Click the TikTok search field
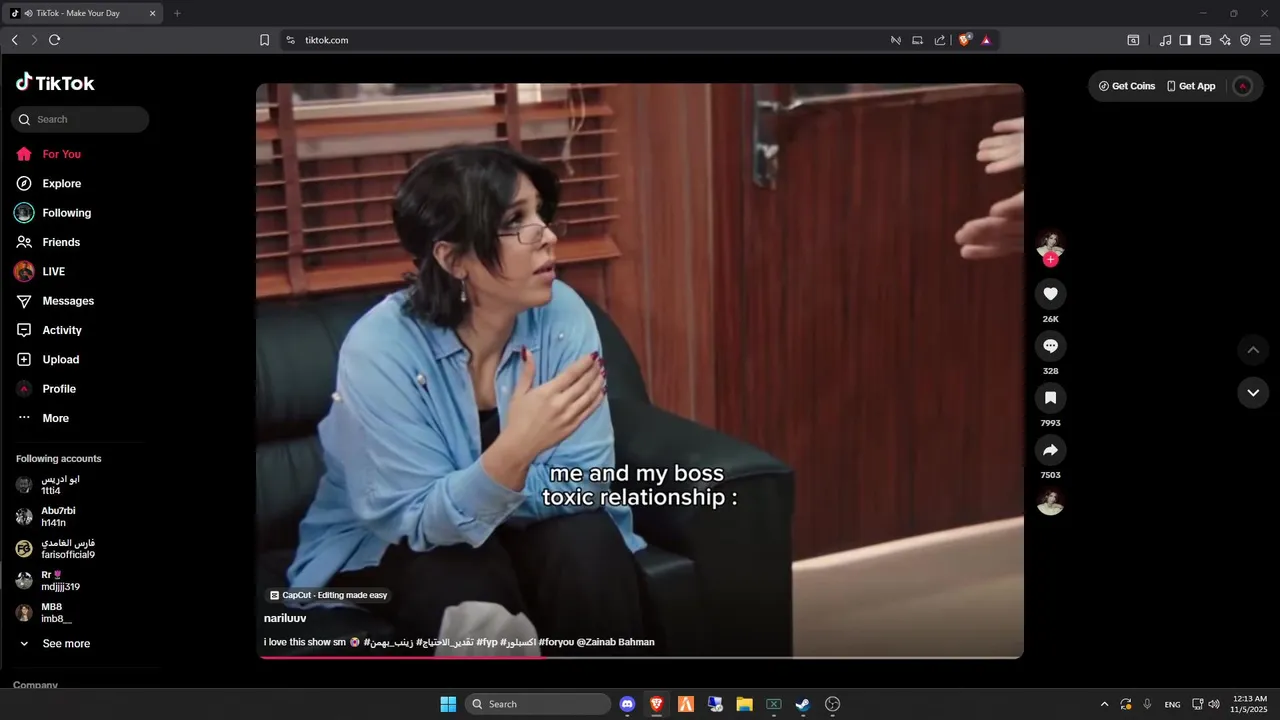The image size is (1280, 720). pyautogui.click(x=80, y=120)
